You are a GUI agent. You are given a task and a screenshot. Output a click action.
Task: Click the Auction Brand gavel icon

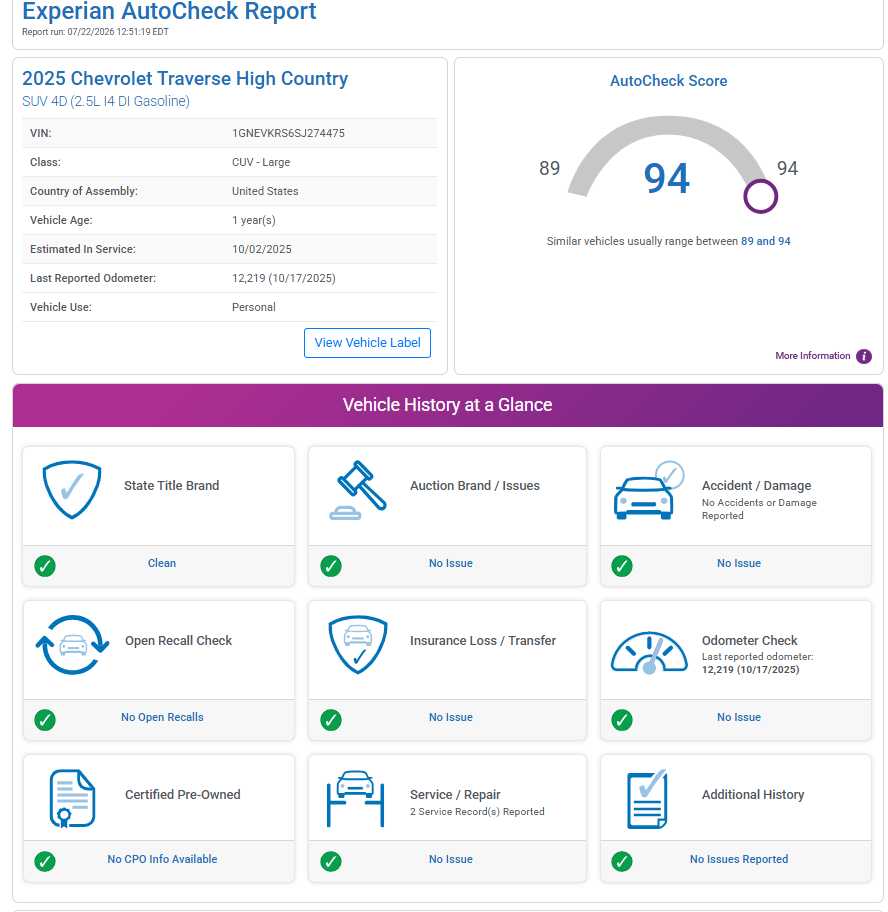358,490
